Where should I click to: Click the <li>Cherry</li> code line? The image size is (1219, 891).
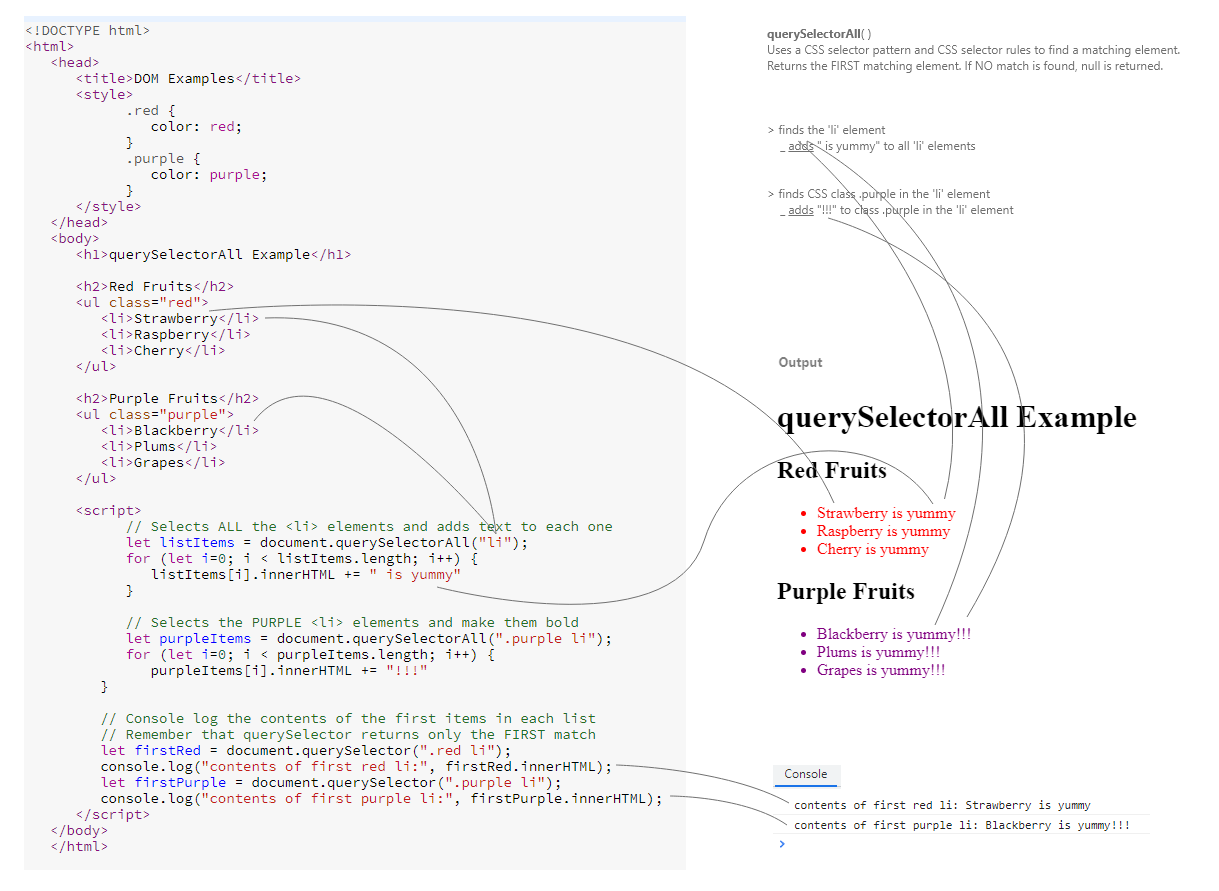(x=163, y=350)
